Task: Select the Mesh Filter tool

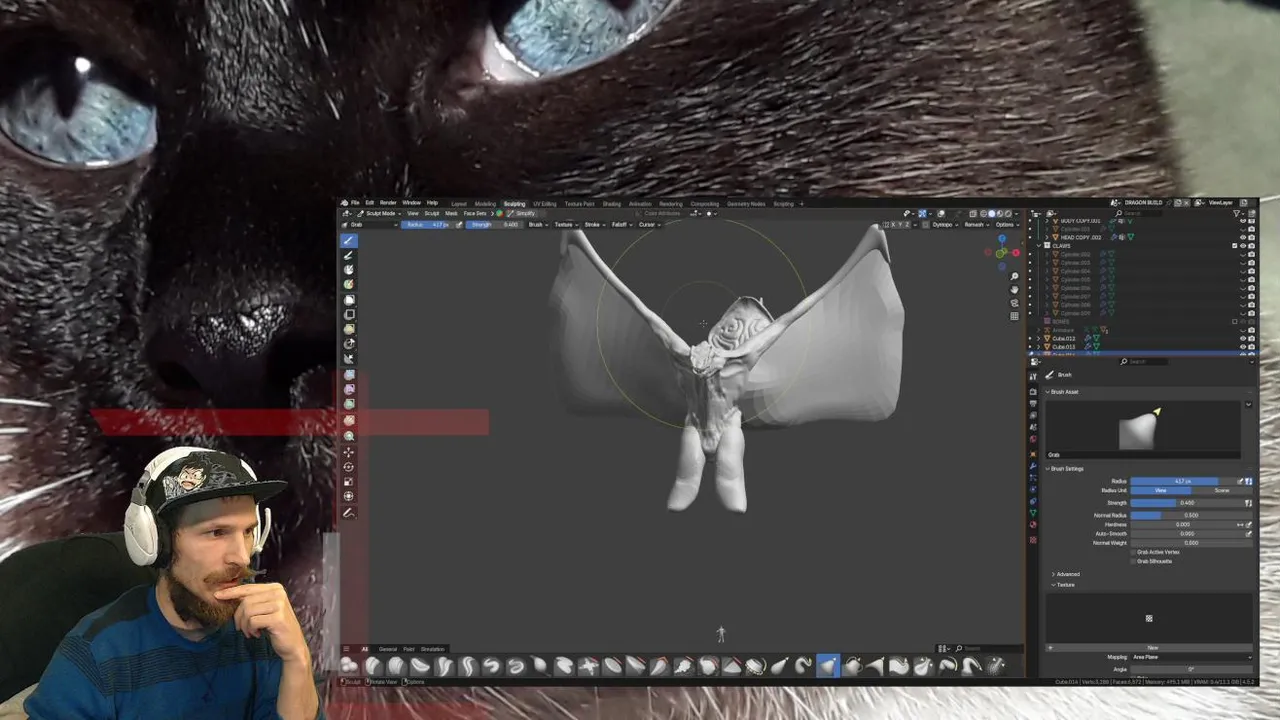Action: 348,374
